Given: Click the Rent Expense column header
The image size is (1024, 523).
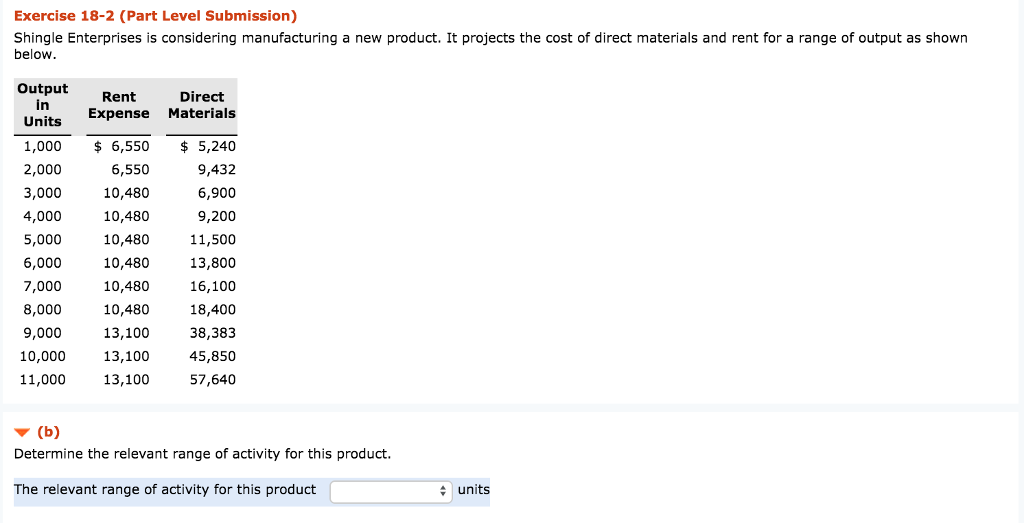Looking at the screenshot, I should tap(118, 105).
